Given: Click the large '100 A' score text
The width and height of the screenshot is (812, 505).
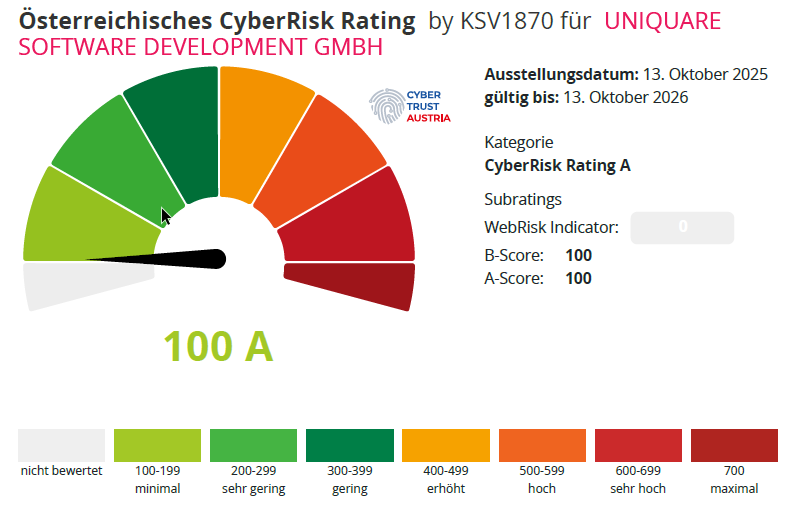Looking at the screenshot, I should pyautogui.click(x=218, y=346).
